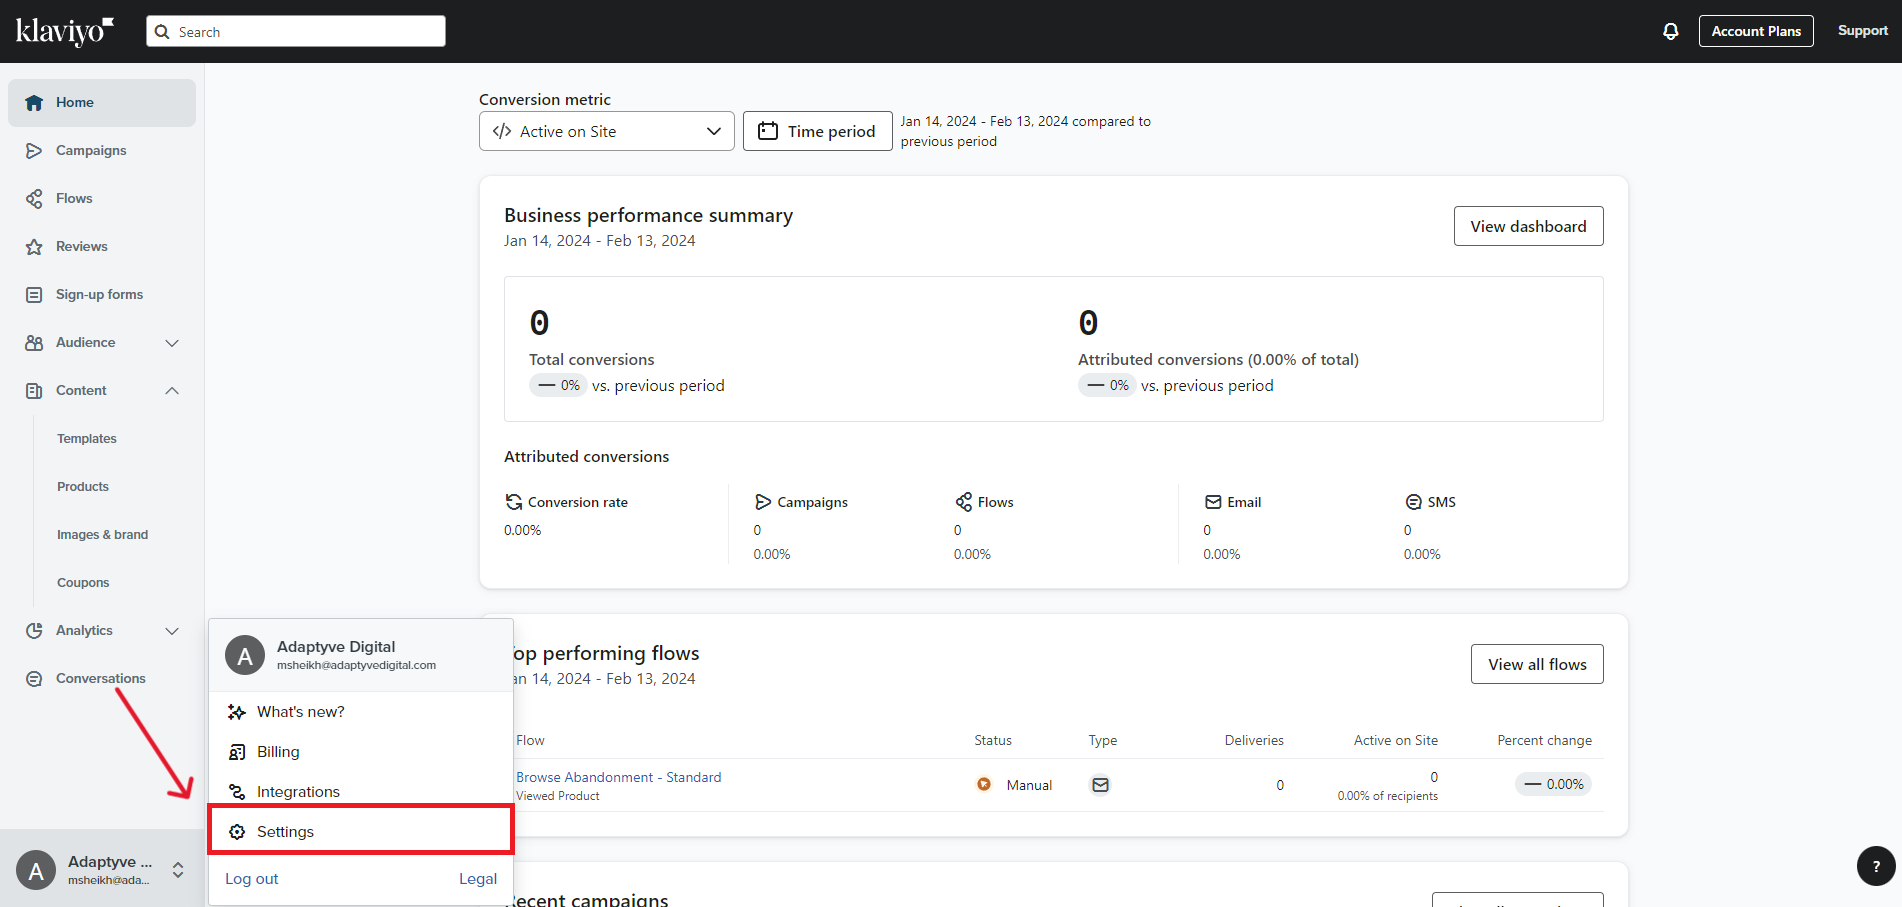Choose Billing from the account menu

278,751
